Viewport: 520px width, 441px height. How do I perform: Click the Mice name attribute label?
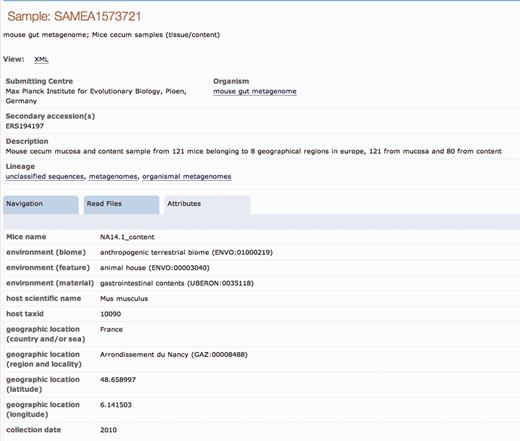[26, 237]
